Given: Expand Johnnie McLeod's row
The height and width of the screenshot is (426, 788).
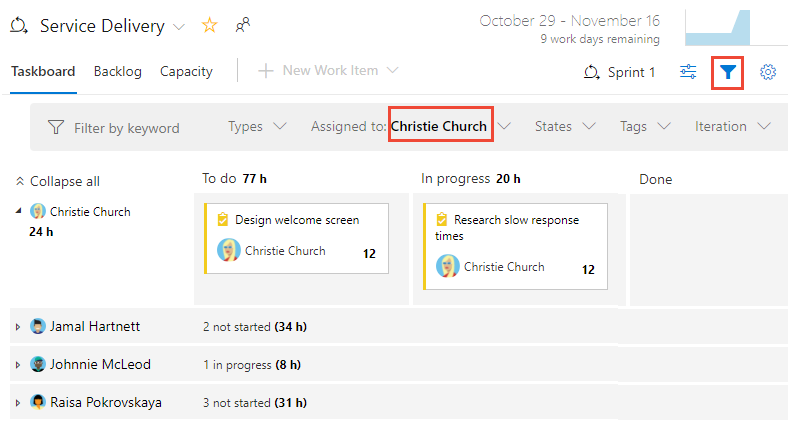Looking at the screenshot, I should point(17,365).
